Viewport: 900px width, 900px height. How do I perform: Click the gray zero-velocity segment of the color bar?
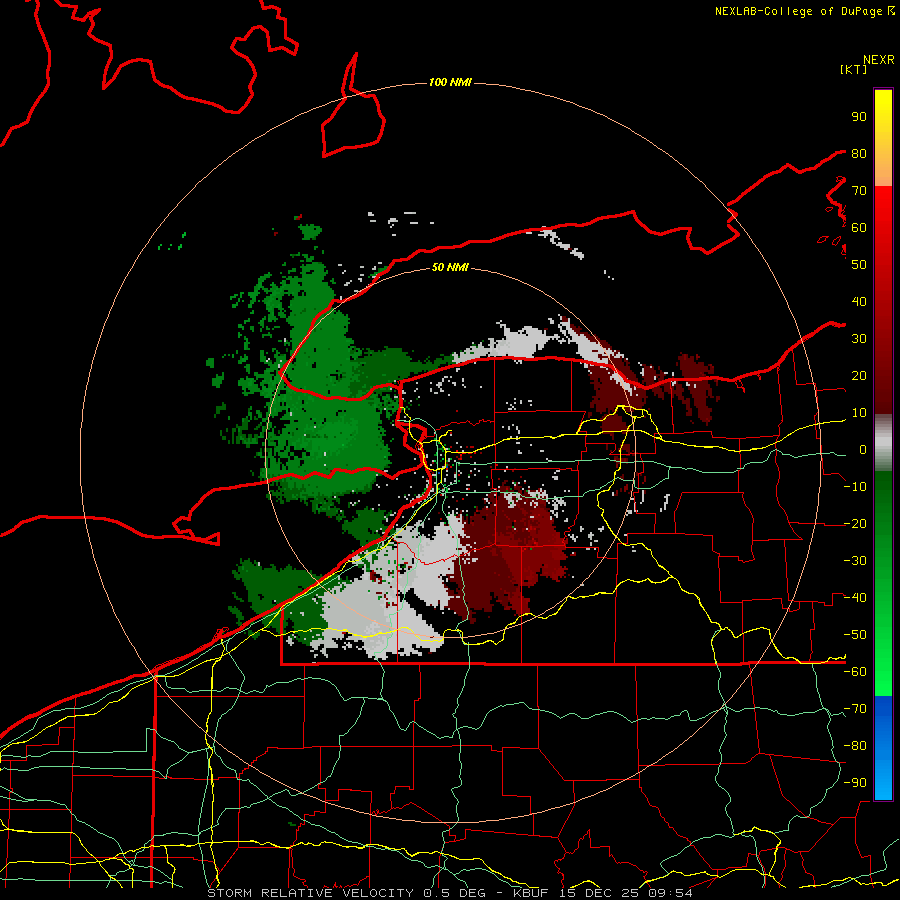[883, 442]
